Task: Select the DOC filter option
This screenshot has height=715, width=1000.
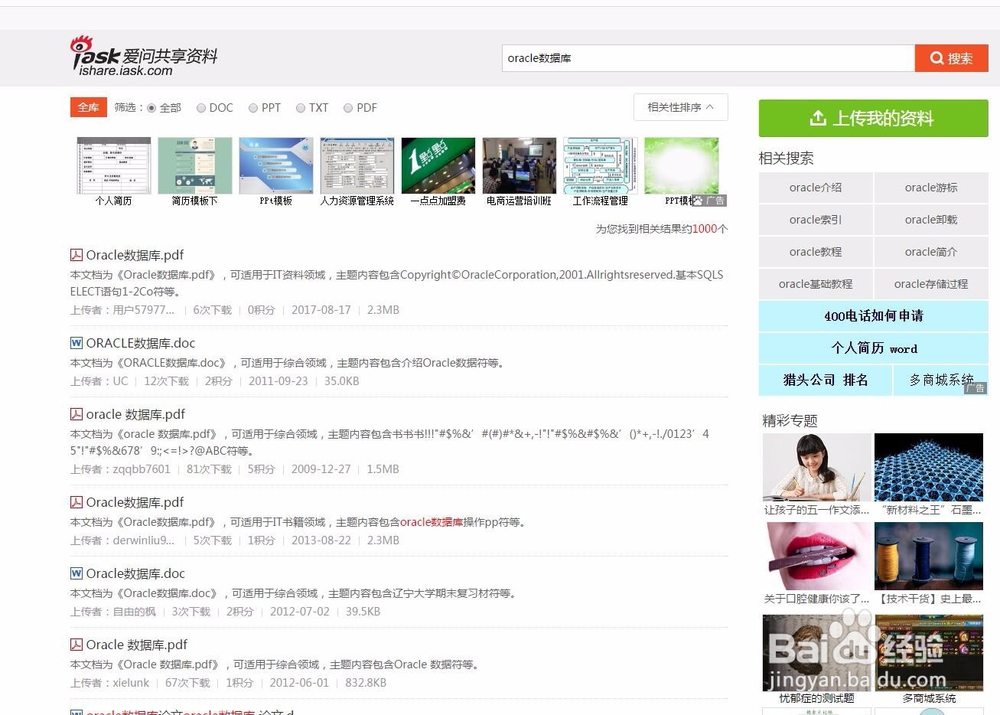Action: pos(203,107)
